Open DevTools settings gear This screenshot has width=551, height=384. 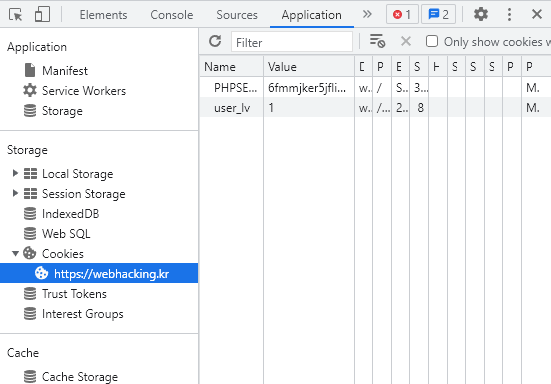481,14
